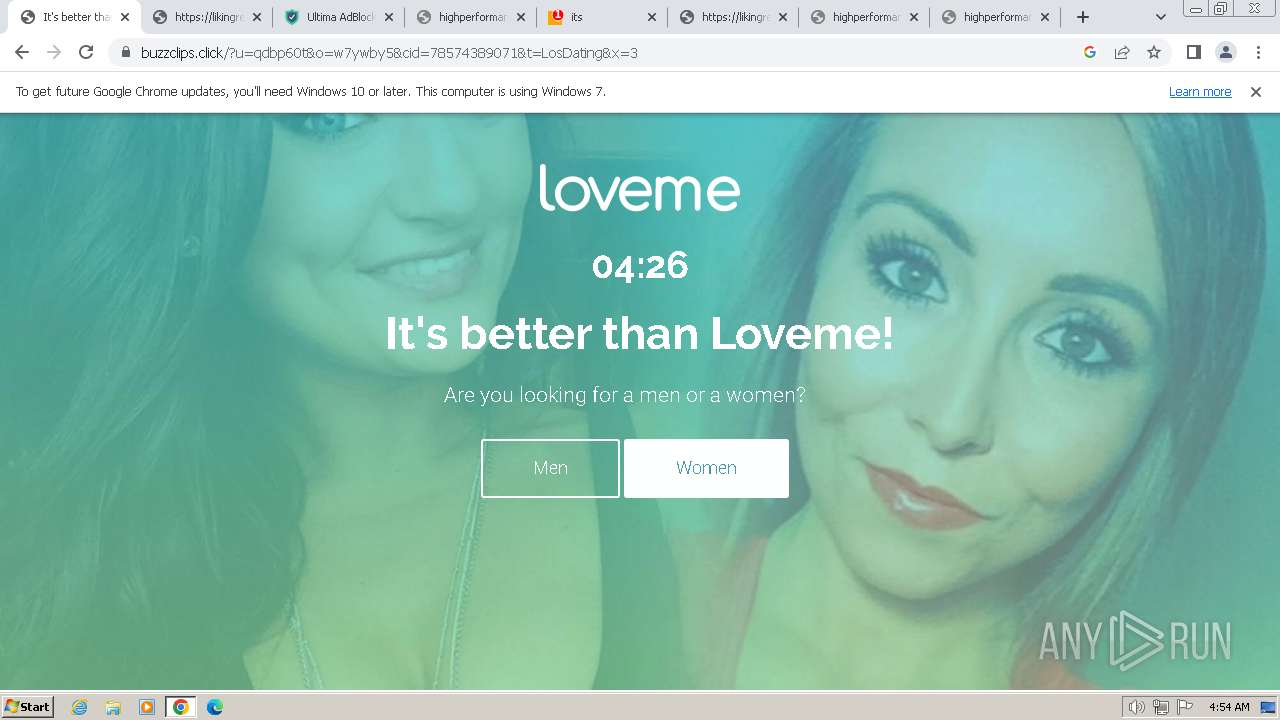Open a new tab

click(x=1082, y=17)
